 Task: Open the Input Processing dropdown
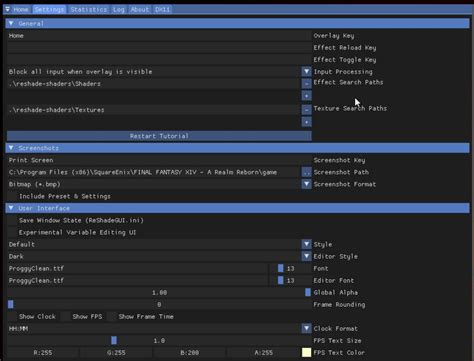(306, 71)
